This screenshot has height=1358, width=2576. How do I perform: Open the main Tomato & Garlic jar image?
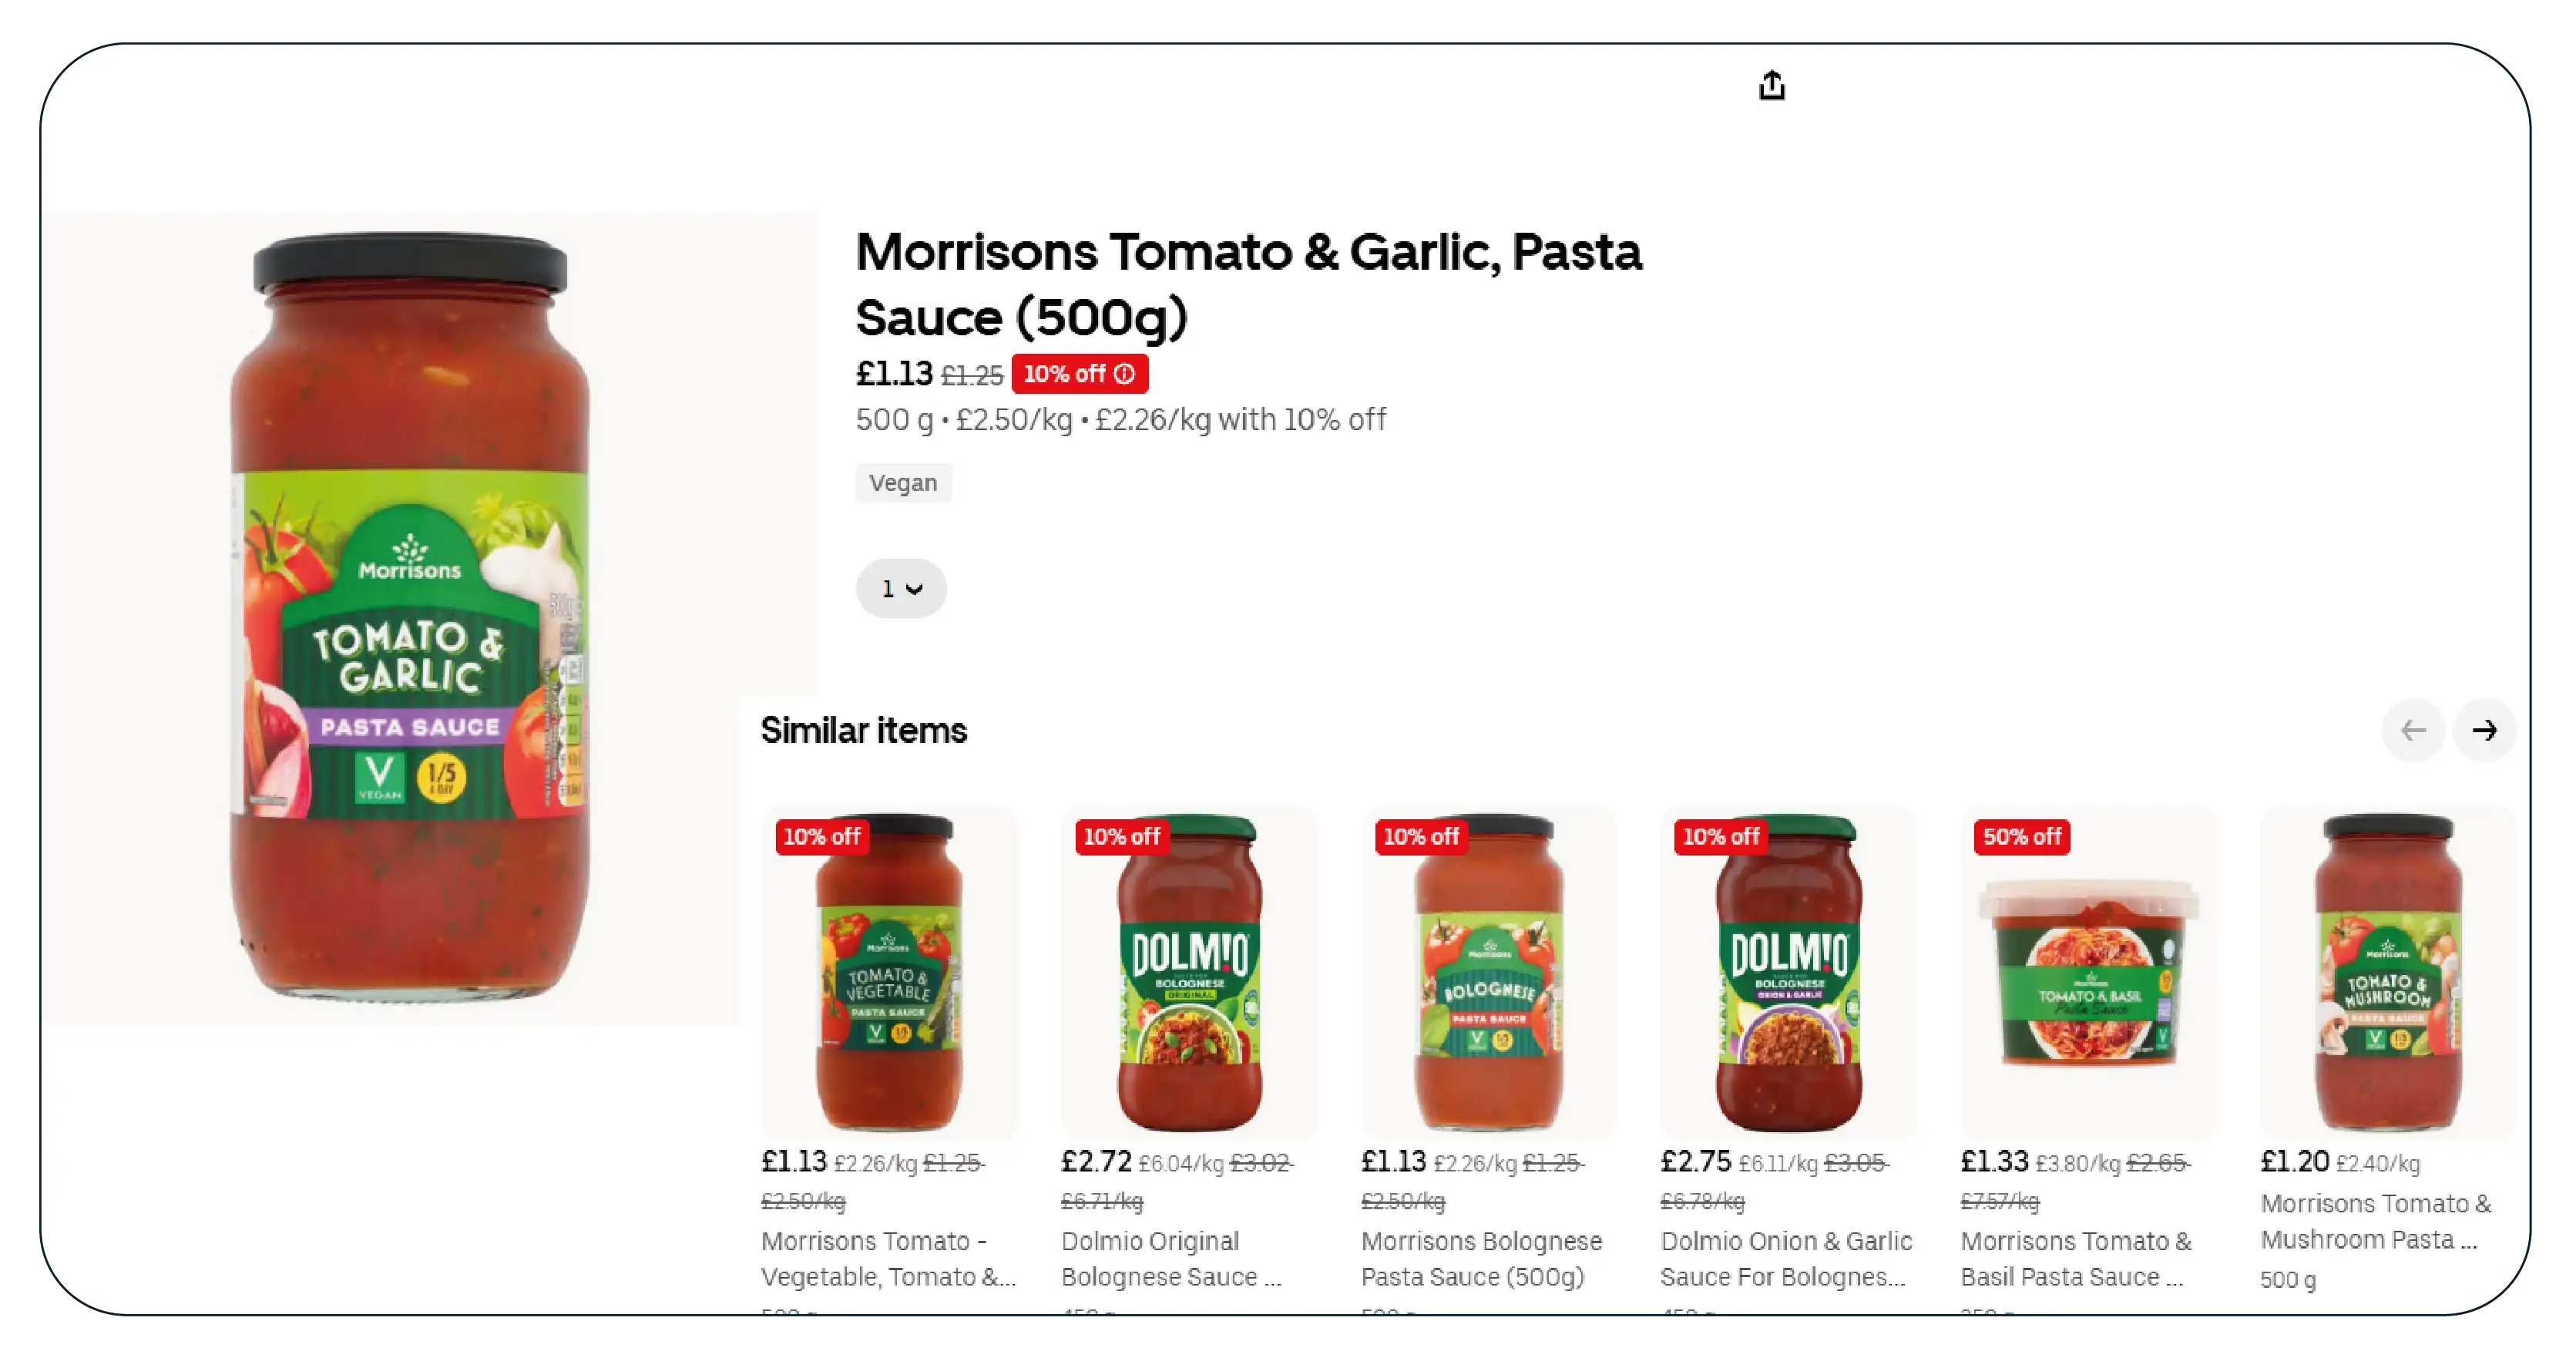point(410,618)
